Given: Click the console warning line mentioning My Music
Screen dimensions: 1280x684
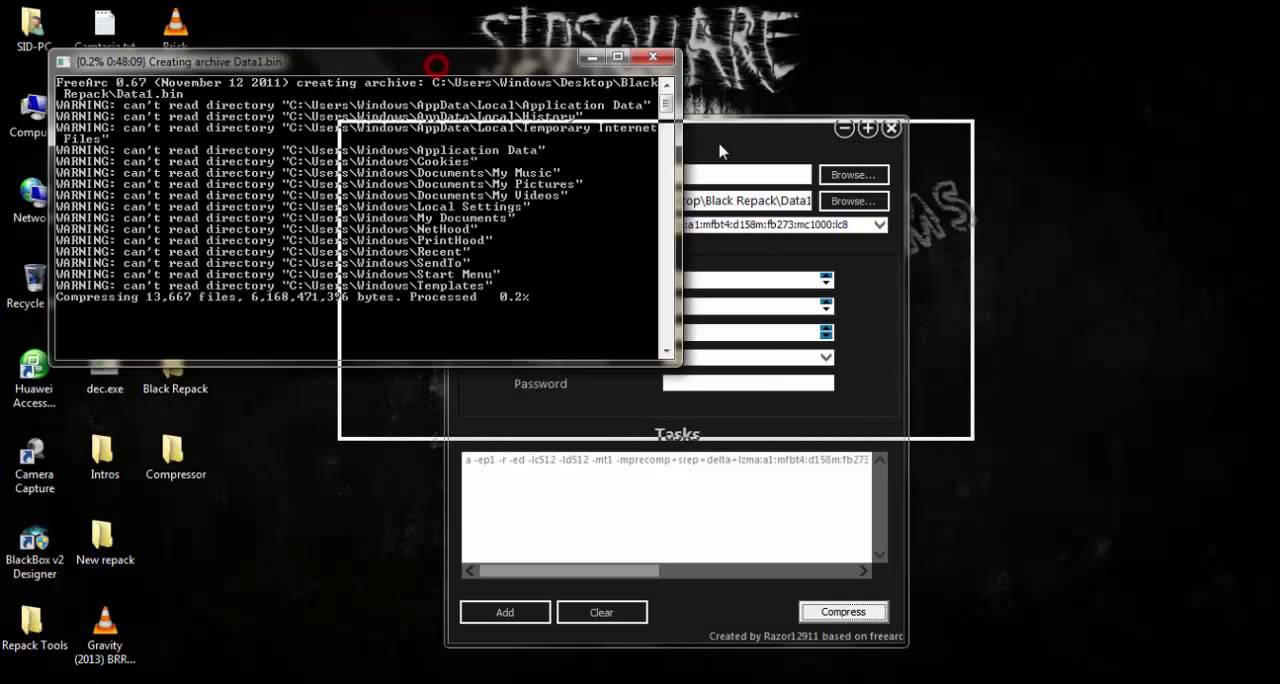Looking at the screenshot, I should coord(308,173).
